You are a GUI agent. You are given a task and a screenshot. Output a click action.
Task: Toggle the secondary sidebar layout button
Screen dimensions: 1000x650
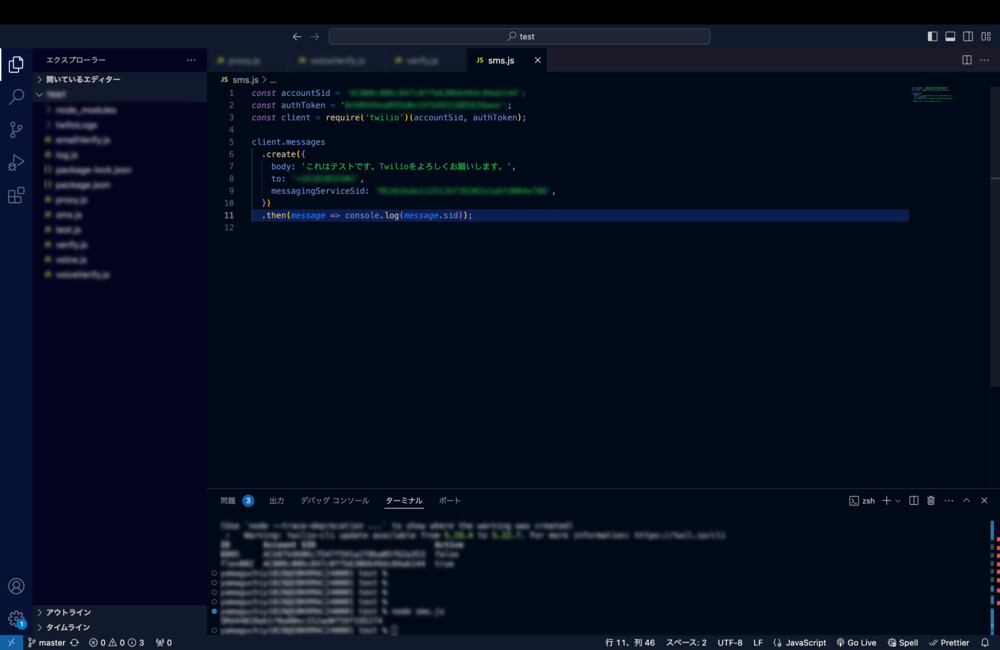click(x=968, y=36)
